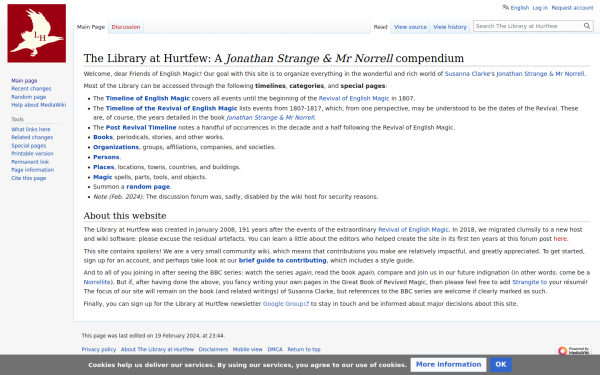
Task: Click the Log in link
Action: (540, 8)
